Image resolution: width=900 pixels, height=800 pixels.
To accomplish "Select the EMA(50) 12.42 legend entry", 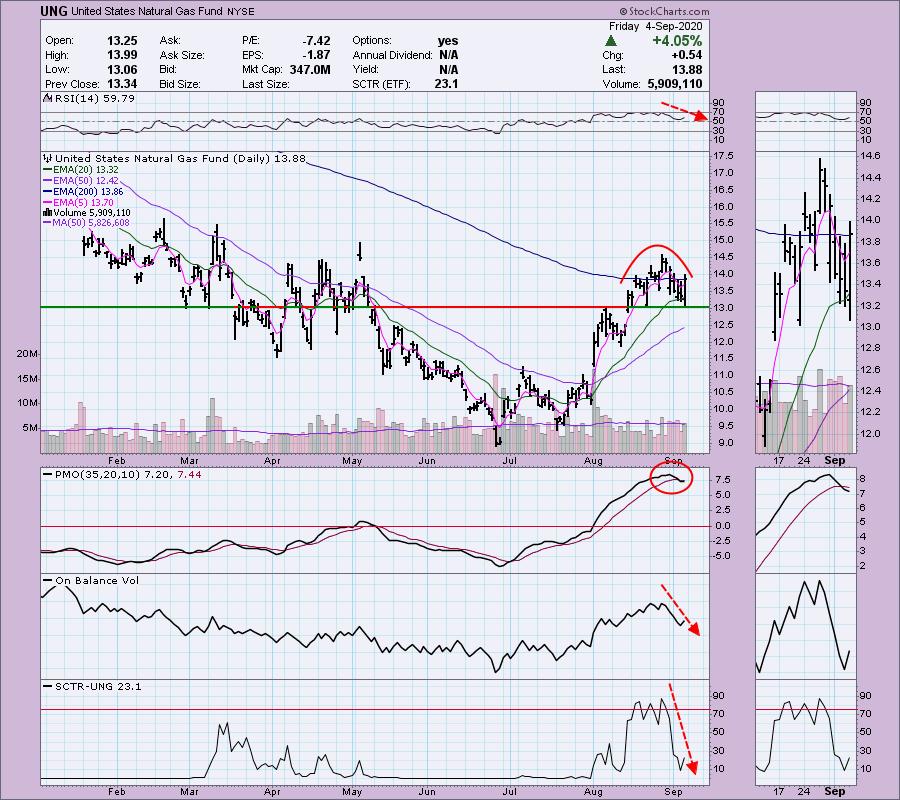I will tap(87, 181).
